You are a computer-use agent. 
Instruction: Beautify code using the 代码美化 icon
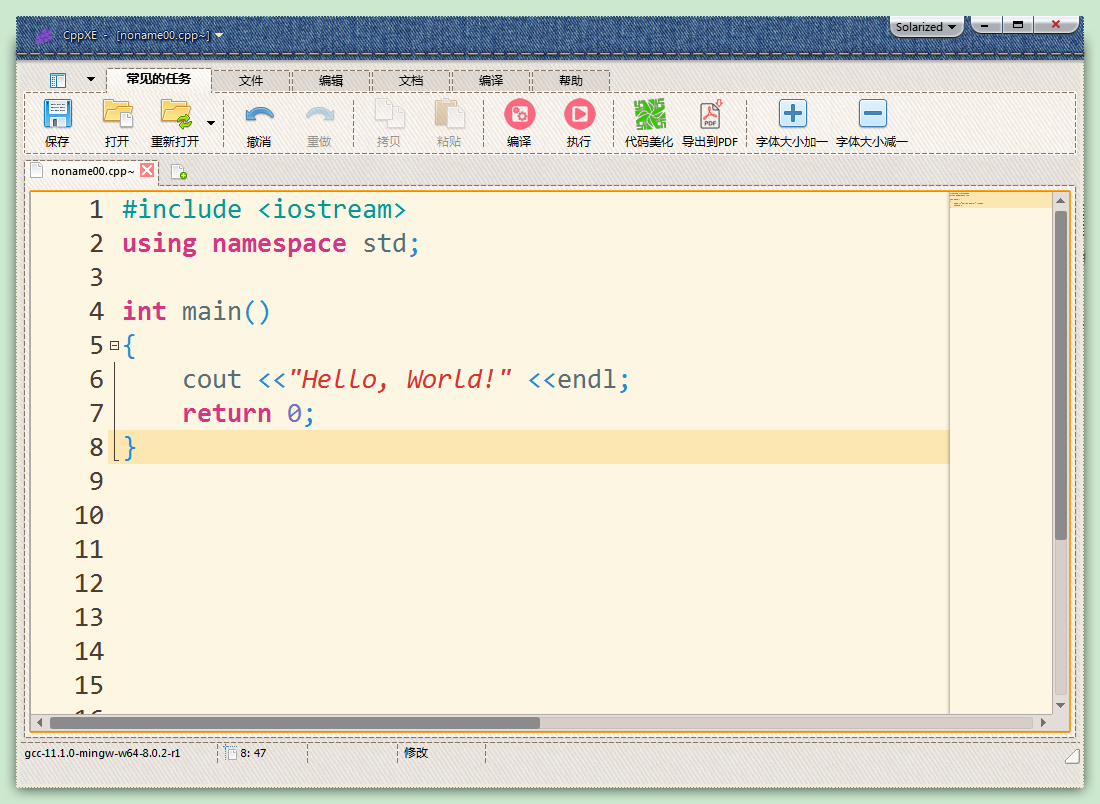pyautogui.click(x=649, y=114)
